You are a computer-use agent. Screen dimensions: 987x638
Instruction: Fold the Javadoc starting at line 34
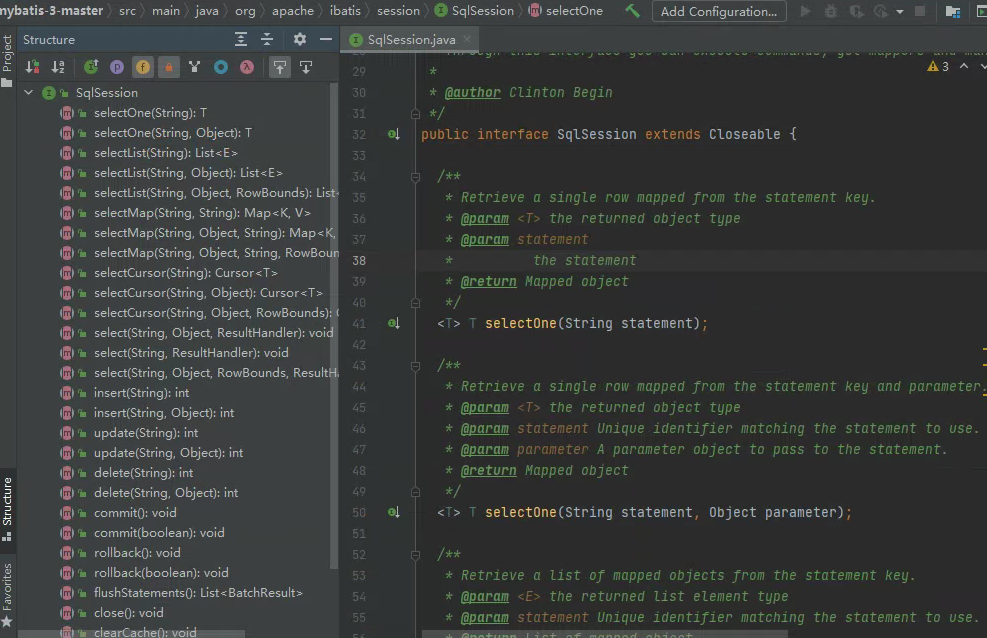[415, 177]
